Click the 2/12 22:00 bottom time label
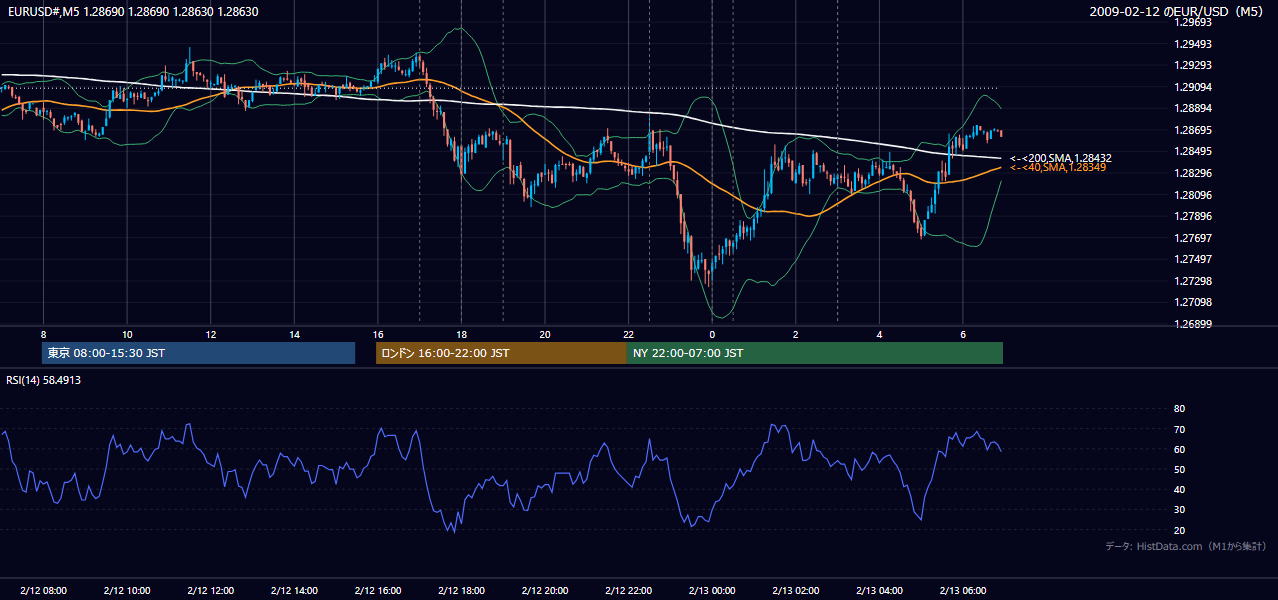 tap(628, 591)
